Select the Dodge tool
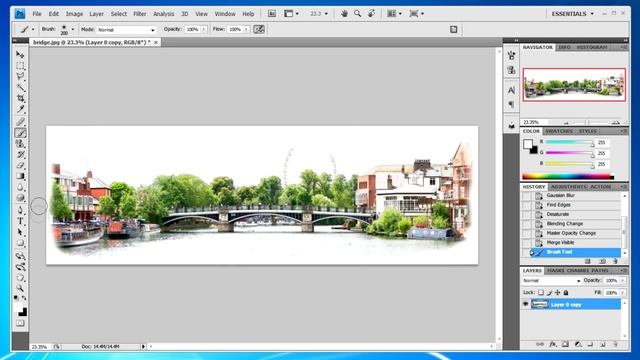Viewport: 640px width, 360px height. 20,198
